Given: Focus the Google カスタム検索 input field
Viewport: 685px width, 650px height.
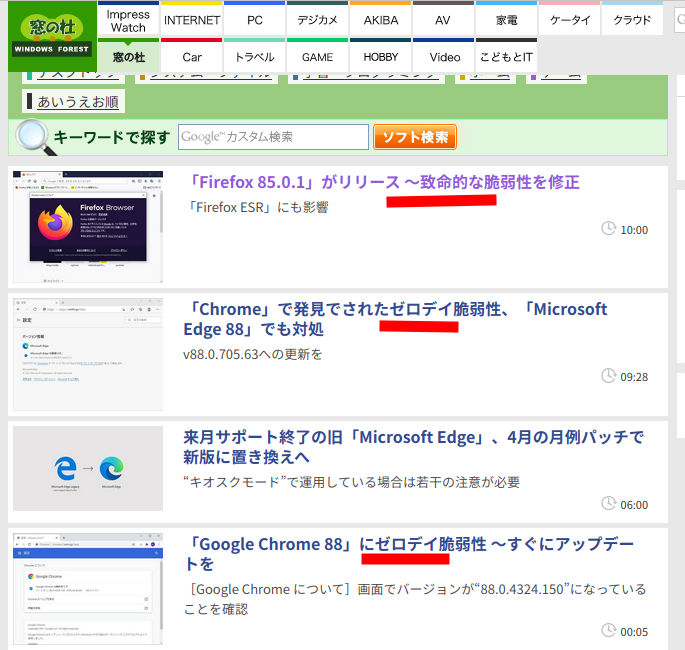Looking at the screenshot, I should [273, 137].
